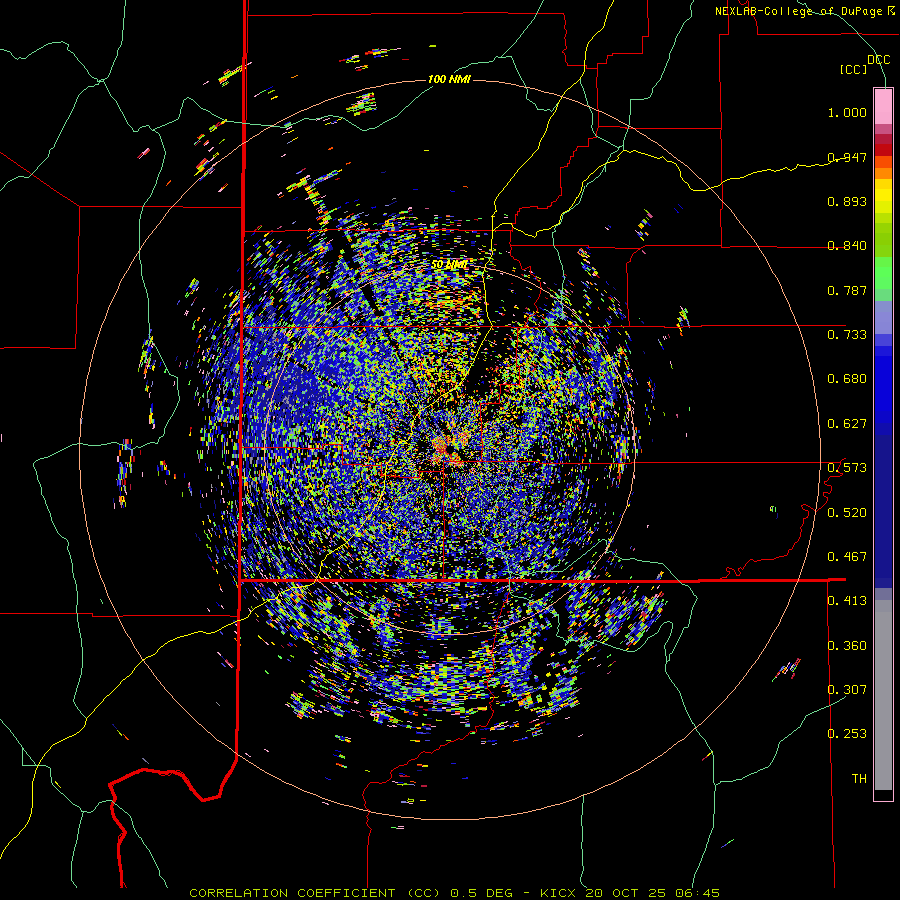Click the 0.360 legend value
900x900 pixels.
click(x=847, y=646)
